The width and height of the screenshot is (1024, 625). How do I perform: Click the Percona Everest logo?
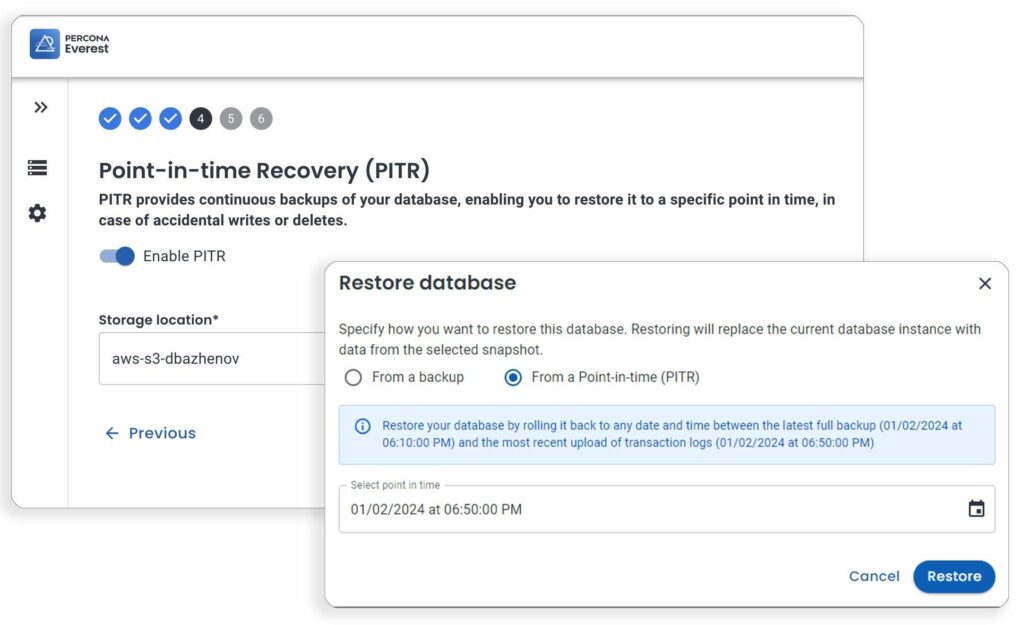[69, 44]
